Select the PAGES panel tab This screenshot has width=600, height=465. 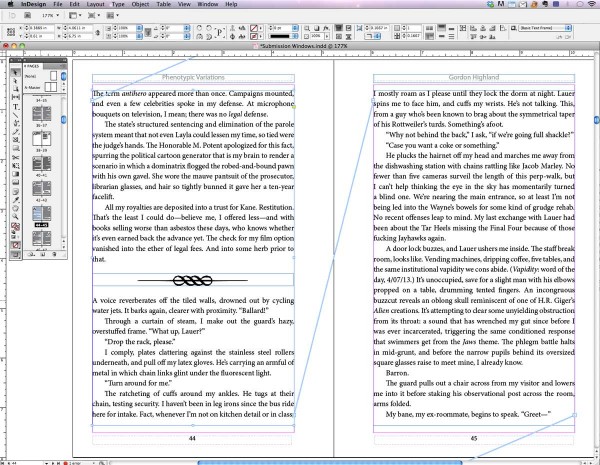coord(34,66)
